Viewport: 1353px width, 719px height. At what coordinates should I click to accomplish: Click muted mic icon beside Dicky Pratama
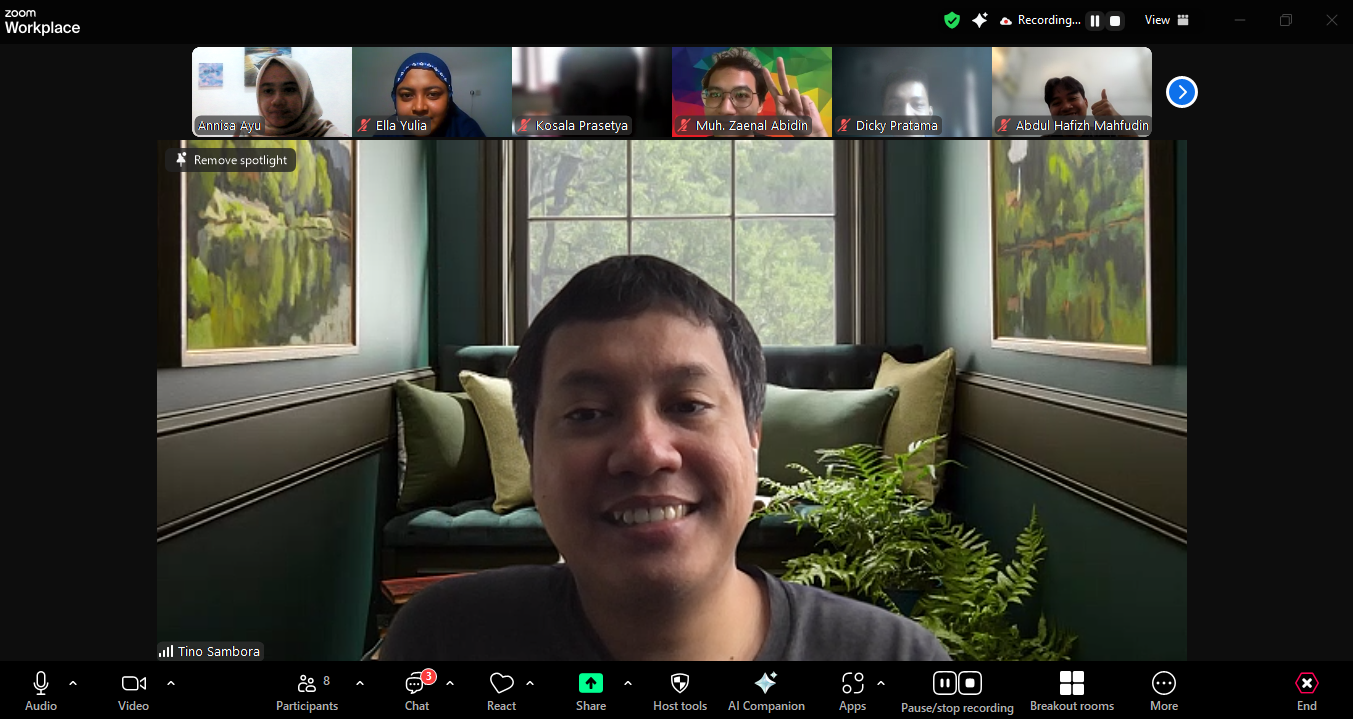point(845,126)
